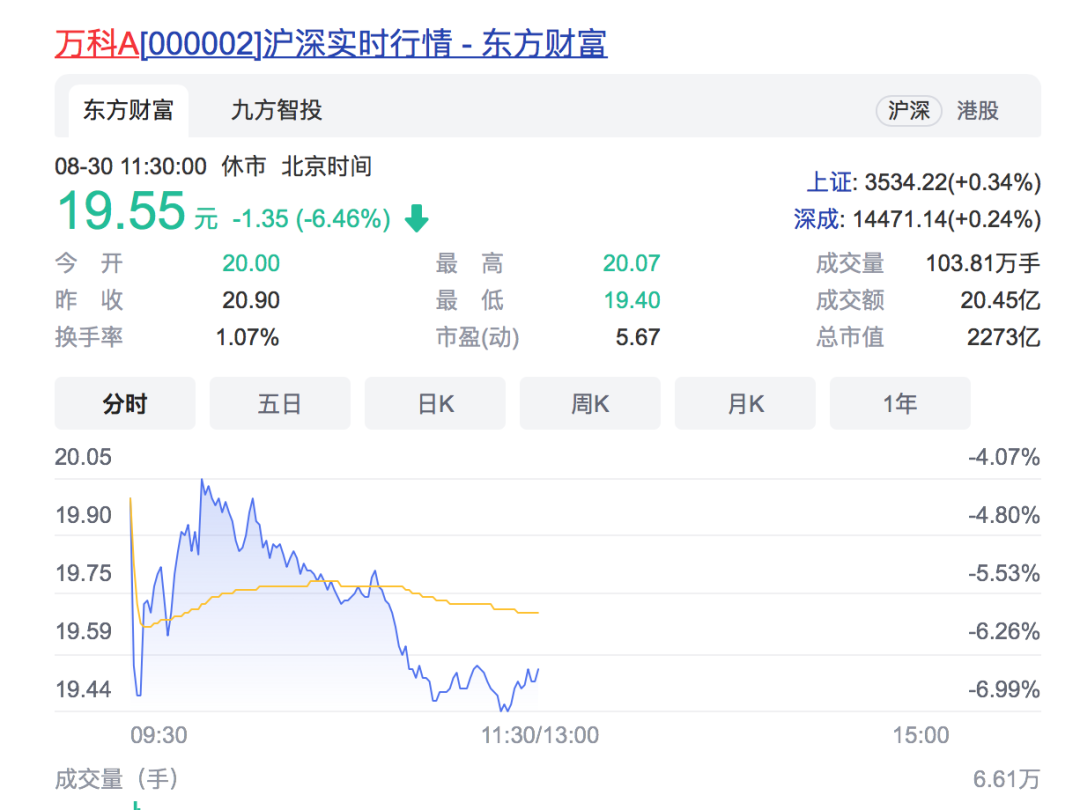This screenshot has width=1080, height=810.
Task: Switch chart to 日K view
Action: [x=435, y=404]
